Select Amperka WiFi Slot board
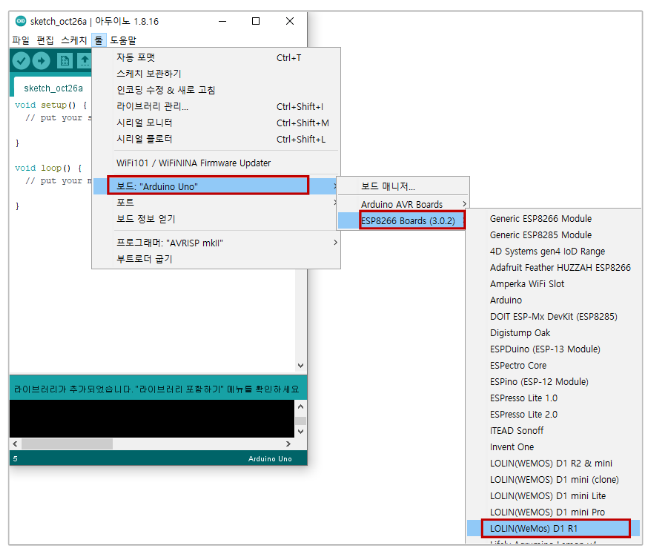This screenshot has height=551, width=649. coord(554,284)
